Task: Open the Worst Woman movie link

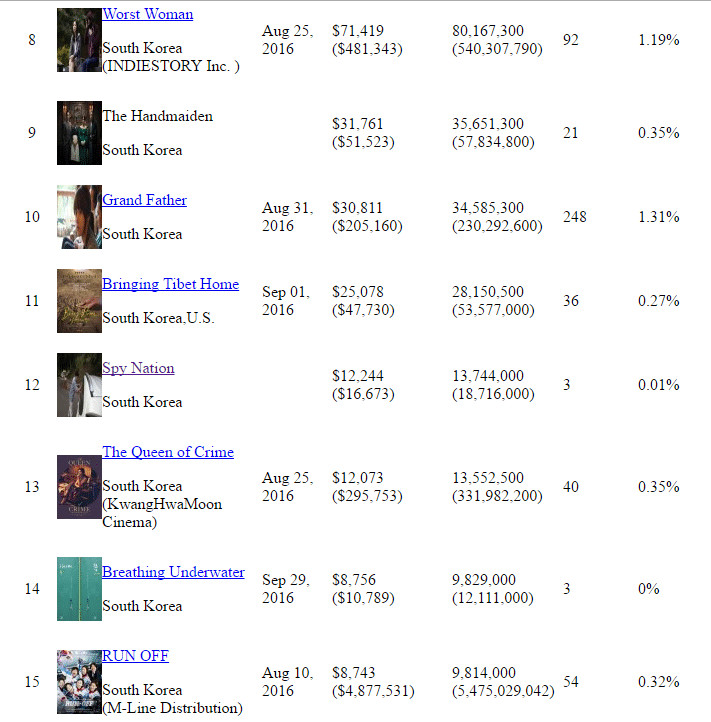Action: coord(148,15)
